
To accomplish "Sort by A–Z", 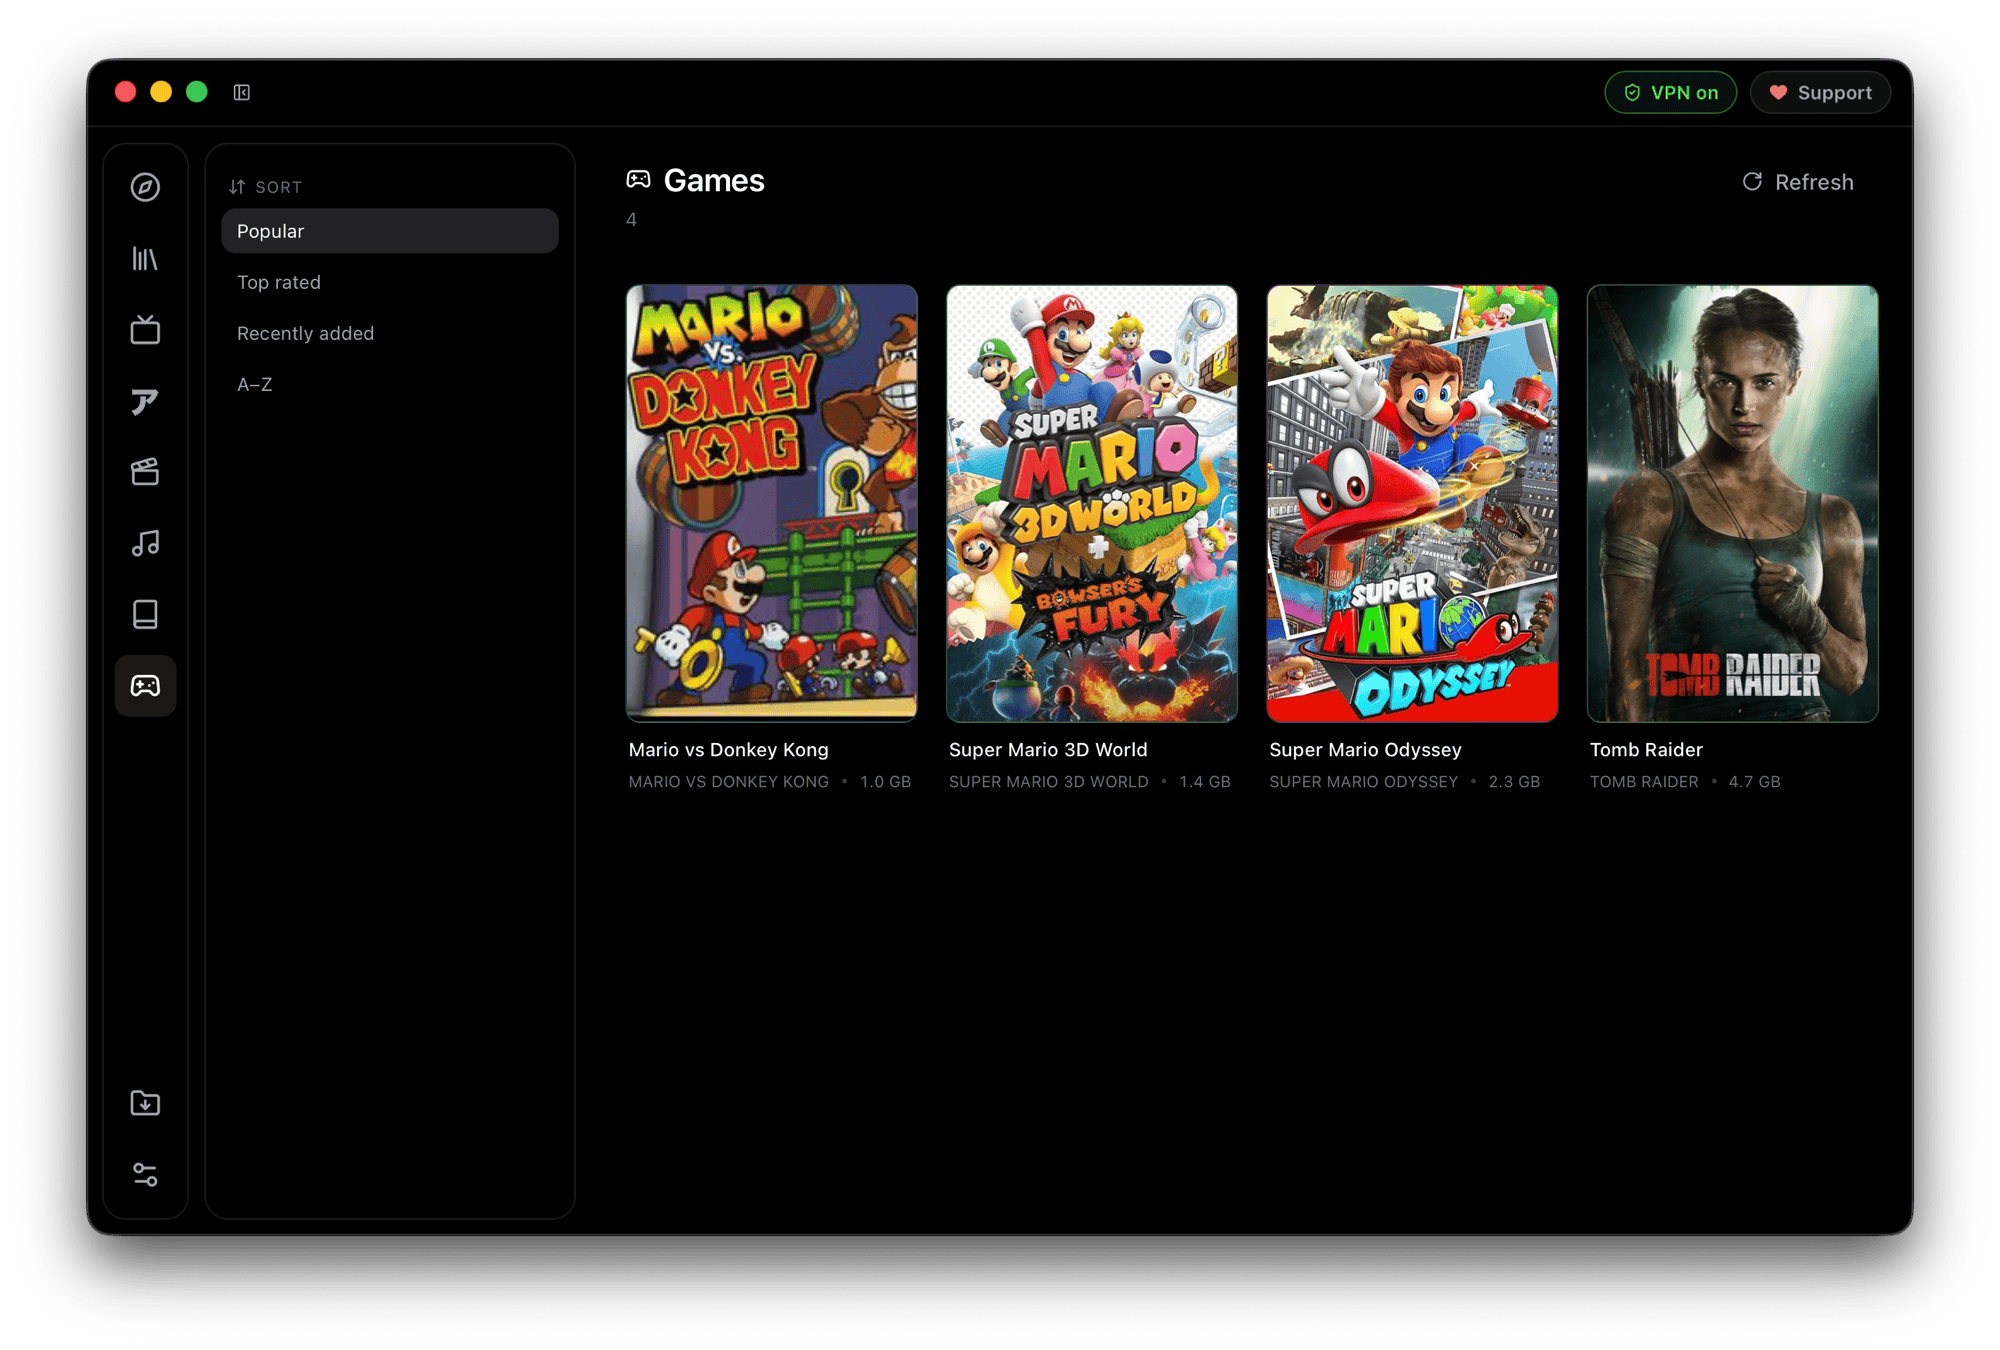I will (390, 384).
